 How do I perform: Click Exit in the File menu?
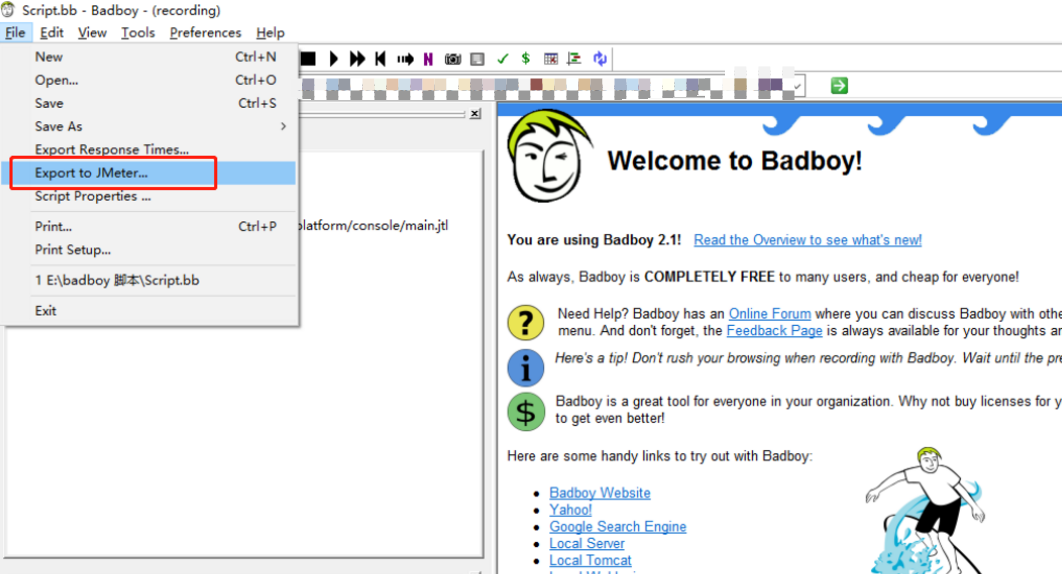tap(149, 310)
